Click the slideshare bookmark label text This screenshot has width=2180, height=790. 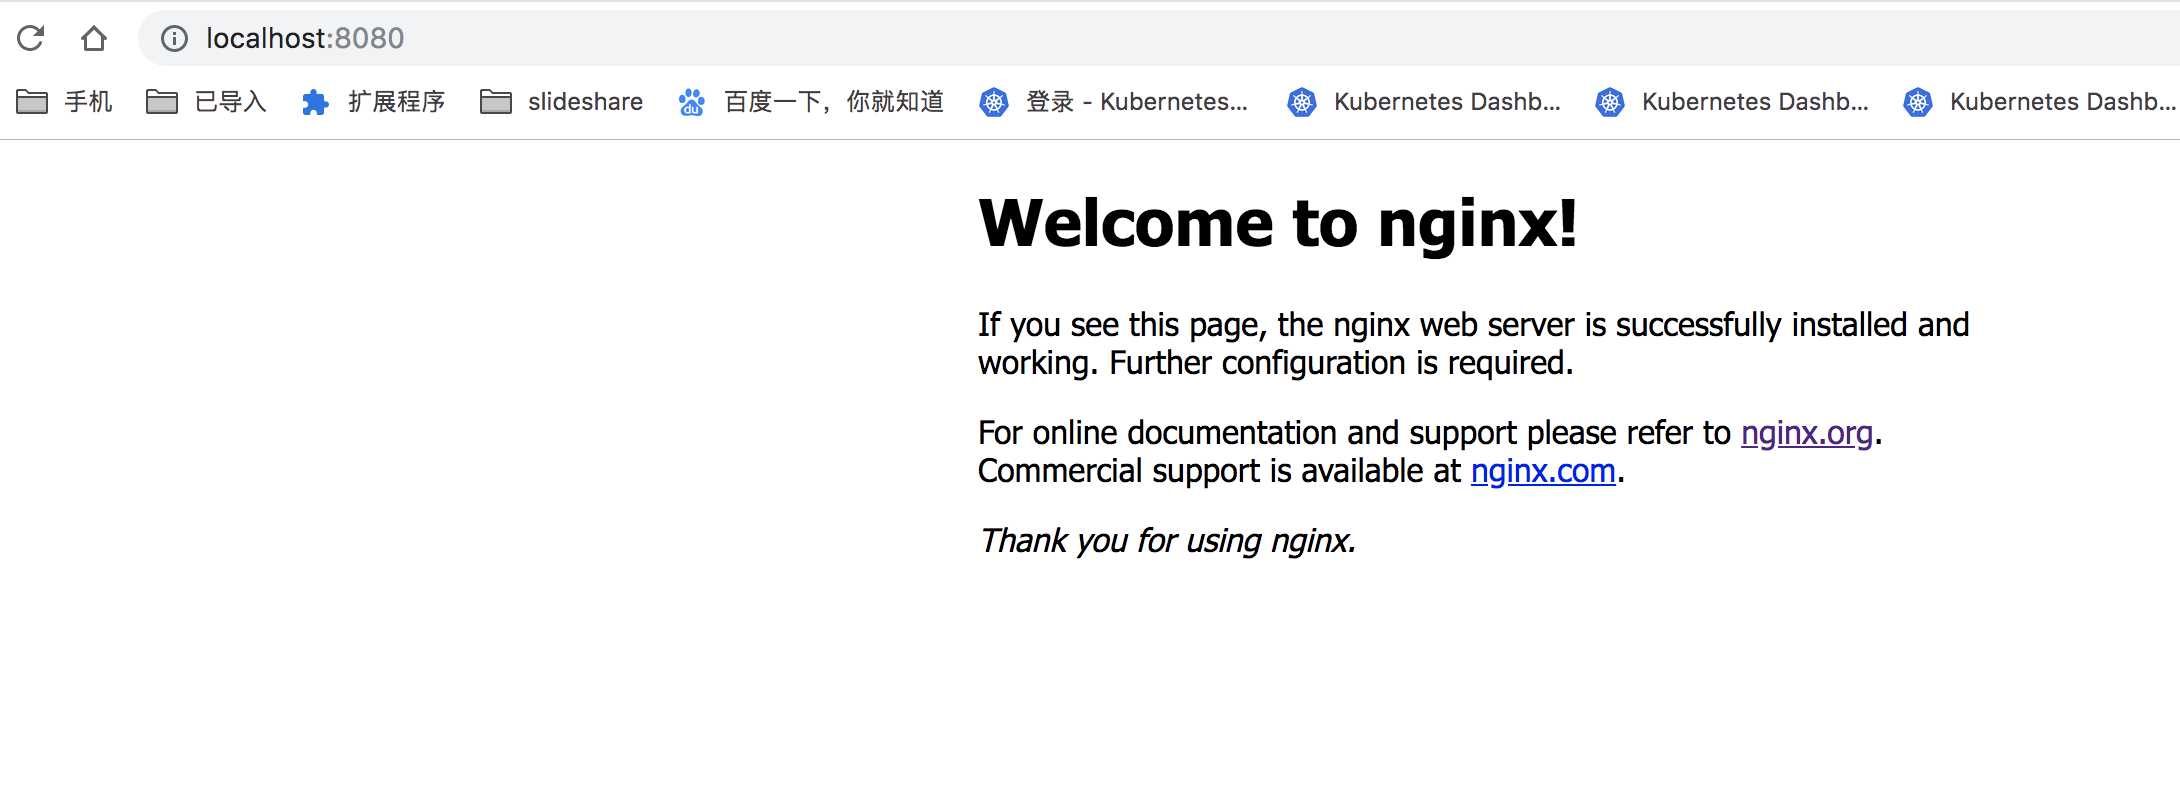coord(585,102)
